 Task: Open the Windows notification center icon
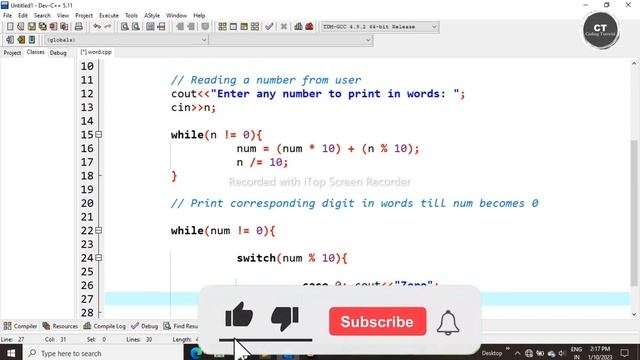624,353
